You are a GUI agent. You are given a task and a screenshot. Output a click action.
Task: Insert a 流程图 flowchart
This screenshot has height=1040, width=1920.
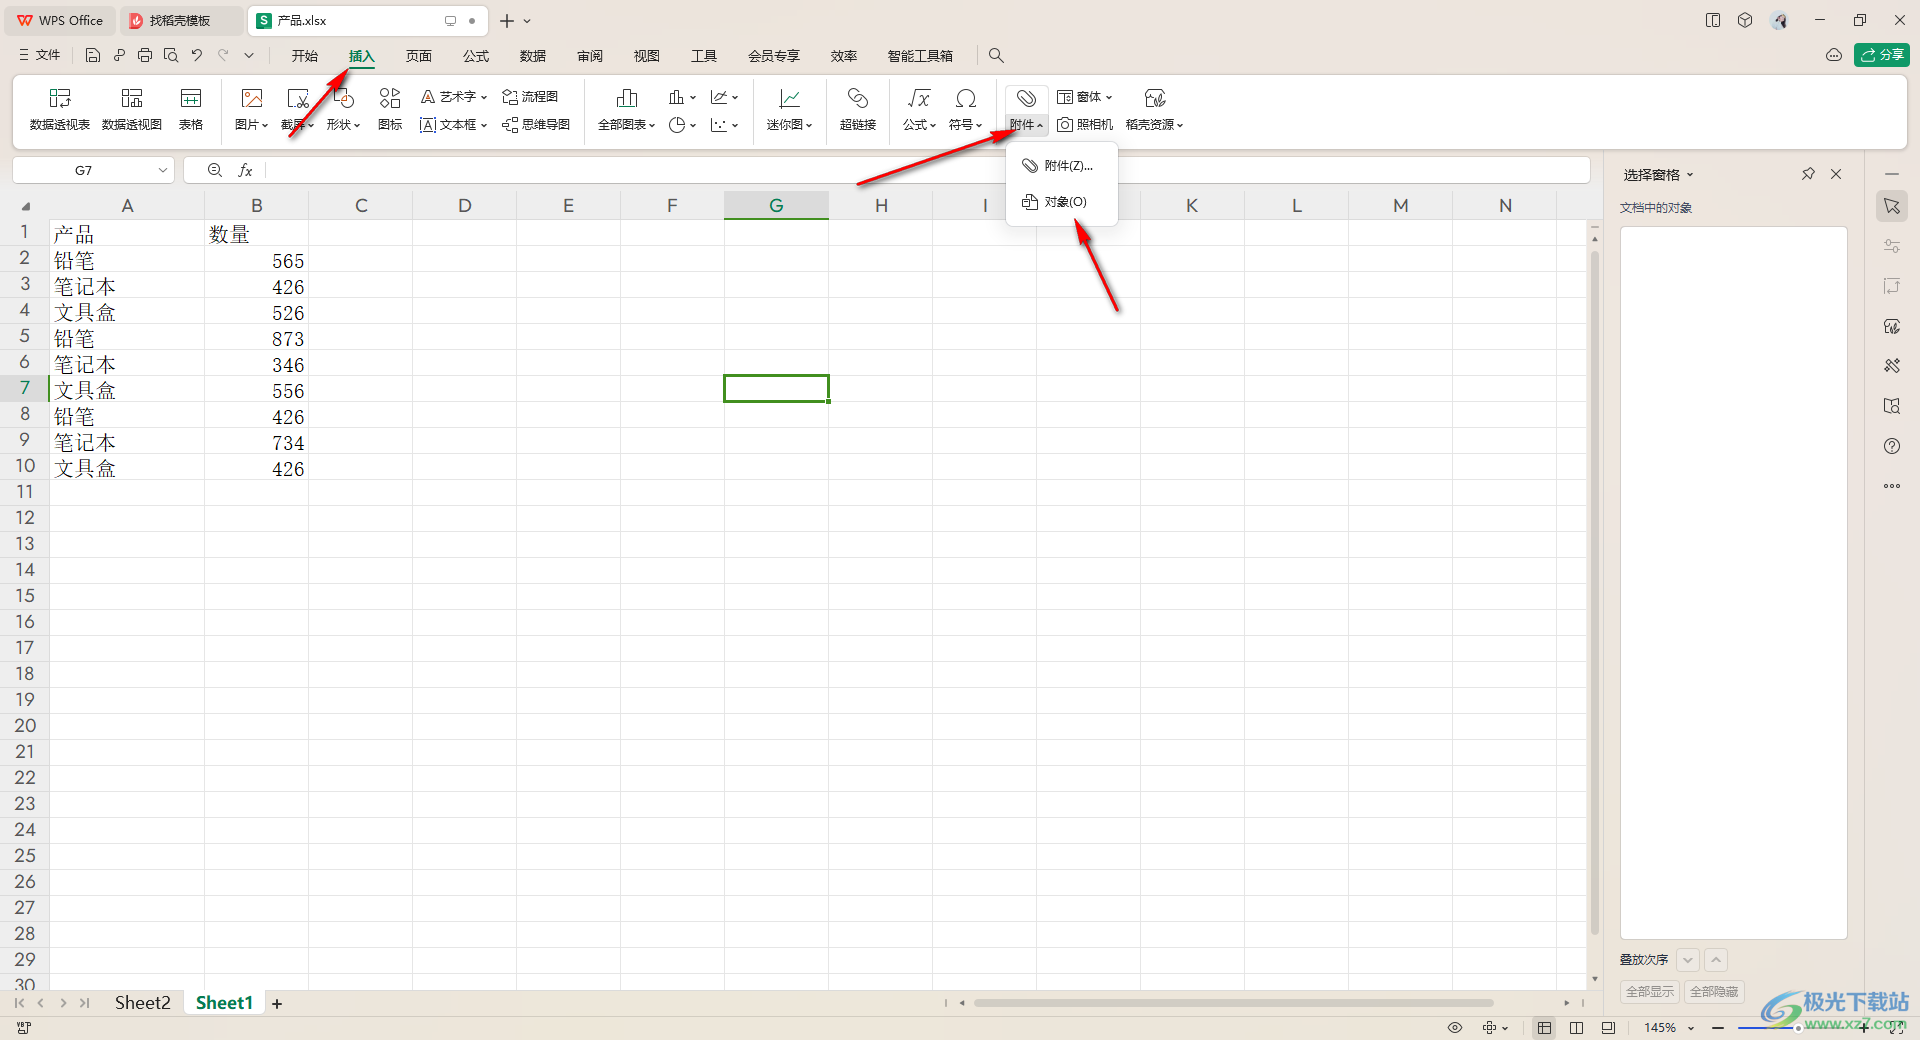coord(530,96)
